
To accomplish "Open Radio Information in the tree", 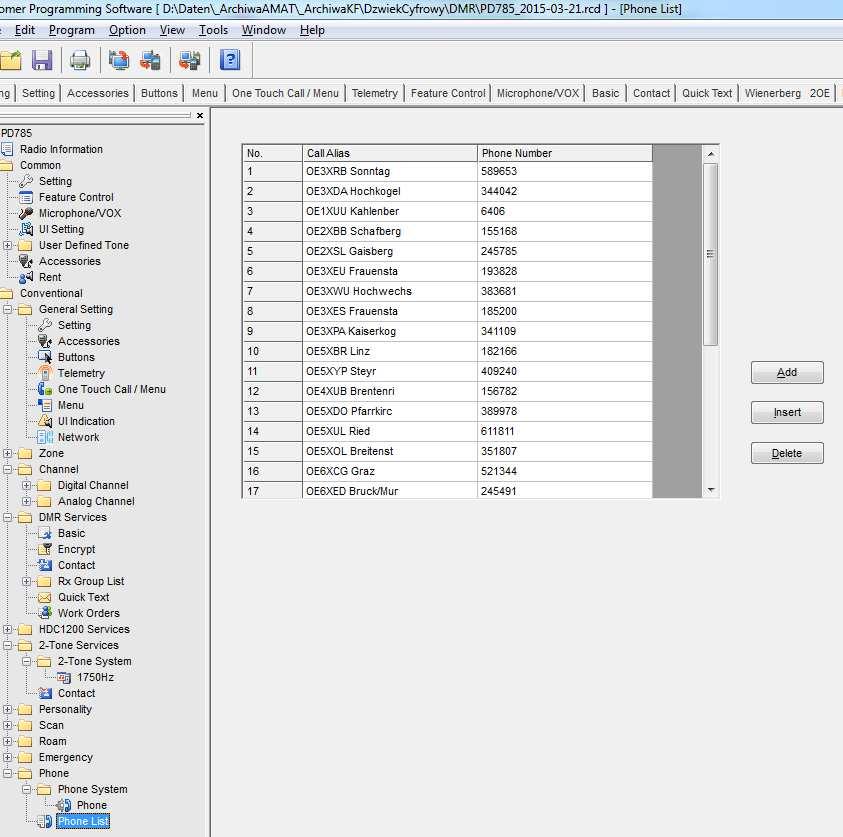I will point(61,149).
